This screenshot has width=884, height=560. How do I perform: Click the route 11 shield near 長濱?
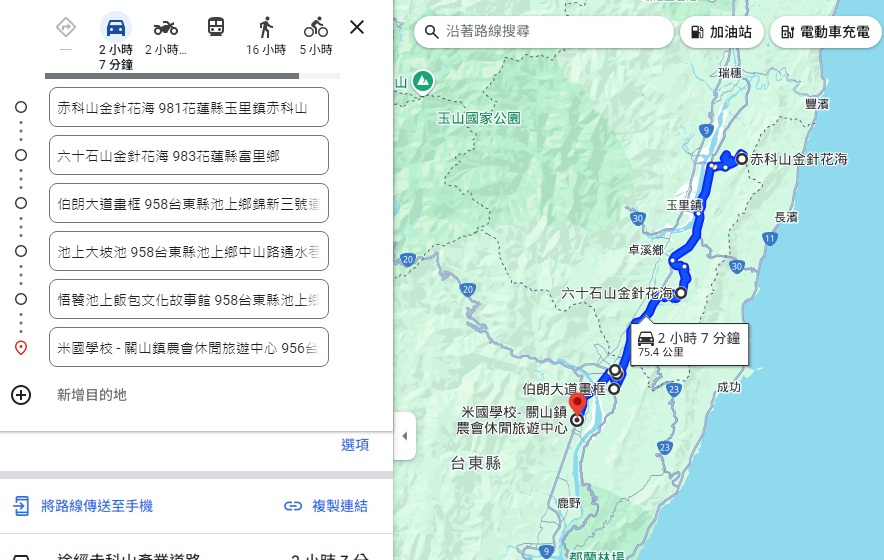tap(770, 238)
